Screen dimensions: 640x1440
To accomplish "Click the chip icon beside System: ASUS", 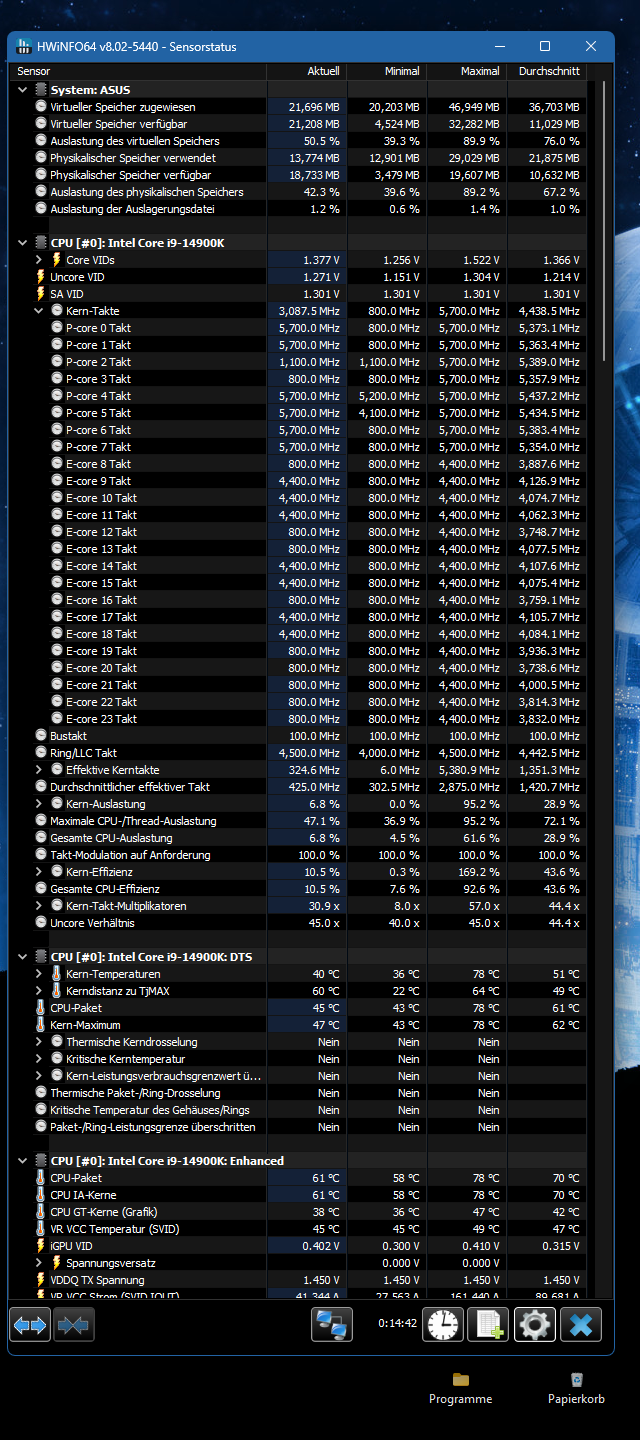I will click(x=41, y=90).
